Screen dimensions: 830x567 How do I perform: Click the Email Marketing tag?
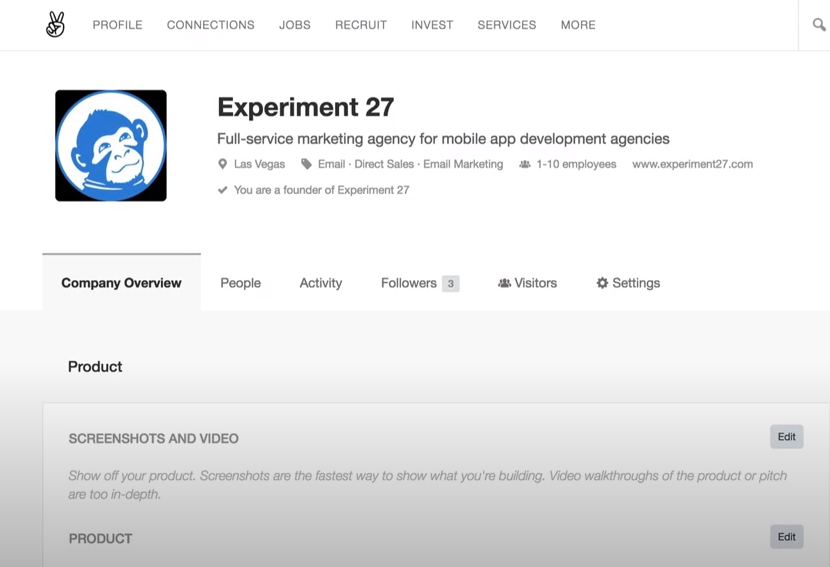463,164
